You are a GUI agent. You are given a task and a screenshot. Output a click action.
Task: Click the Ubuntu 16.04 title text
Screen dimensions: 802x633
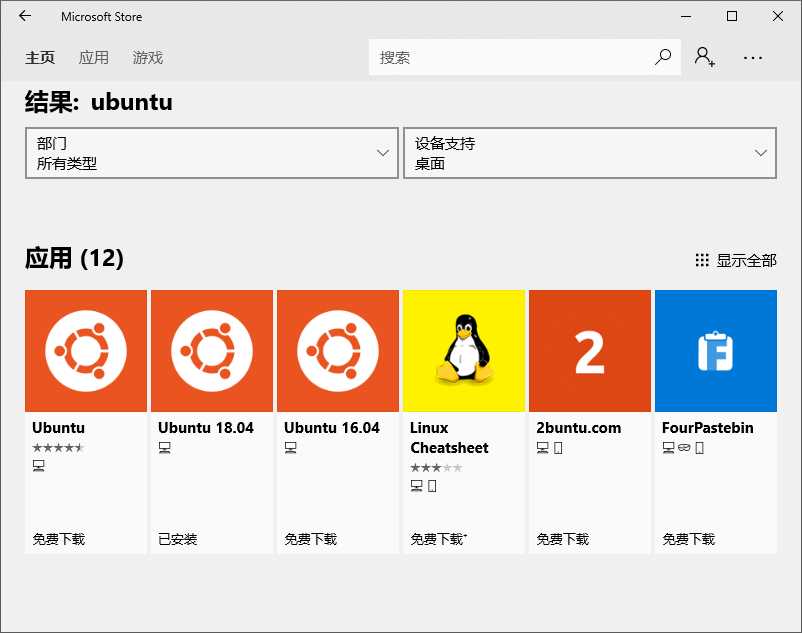[332, 427]
